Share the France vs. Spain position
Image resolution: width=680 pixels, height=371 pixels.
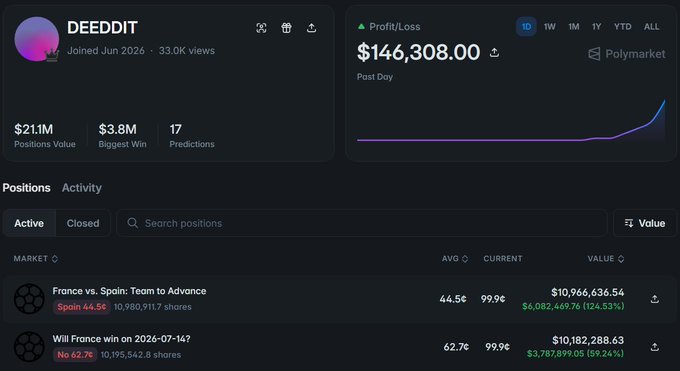[655, 299]
